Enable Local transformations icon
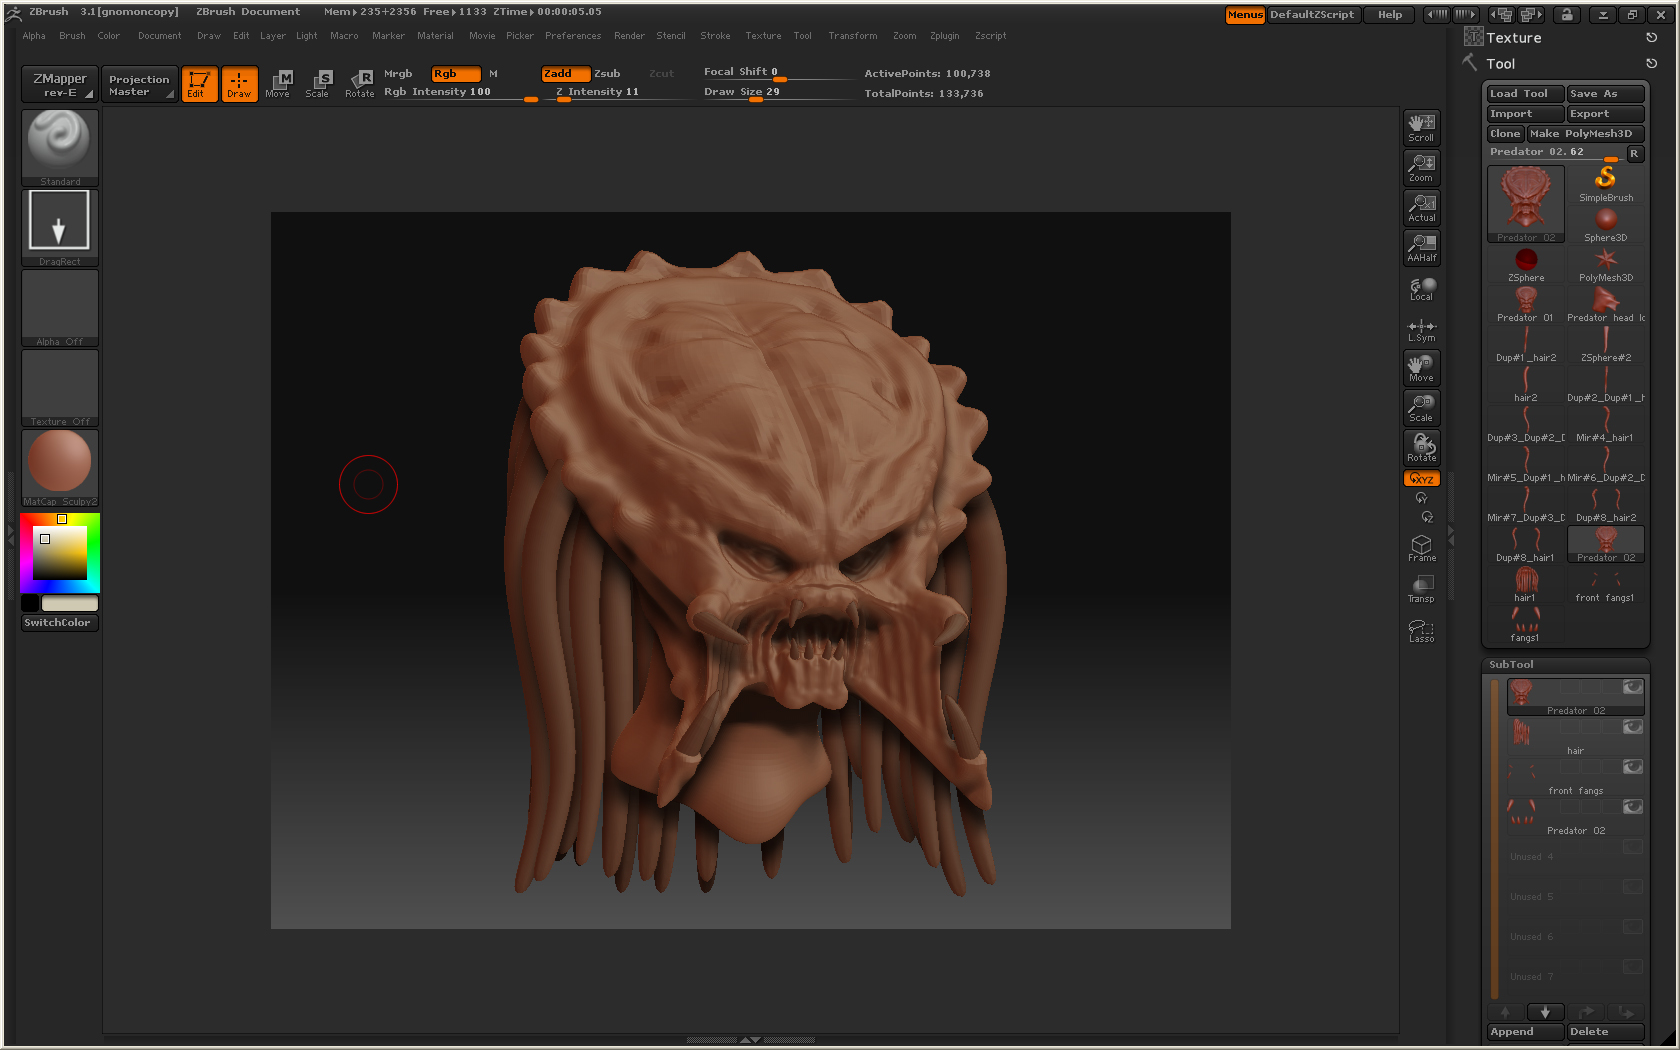1680x1050 pixels. [1421, 289]
